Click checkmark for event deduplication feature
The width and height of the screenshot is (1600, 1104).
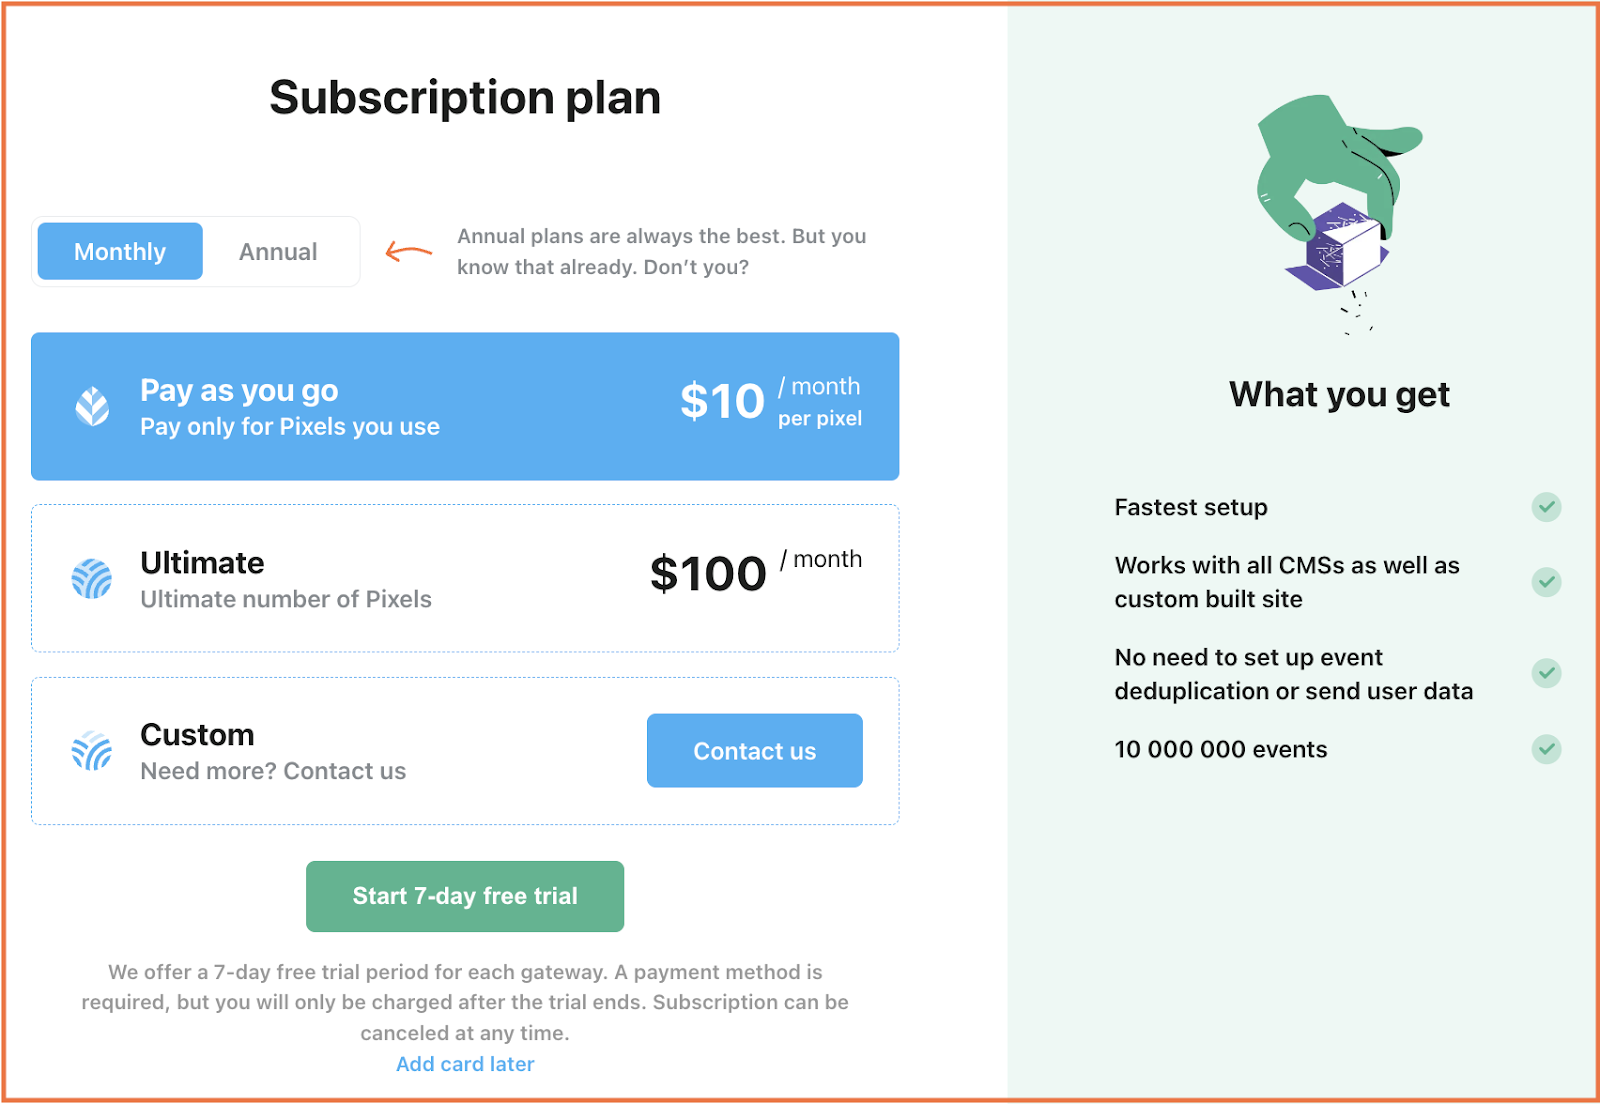coord(1546,673)
